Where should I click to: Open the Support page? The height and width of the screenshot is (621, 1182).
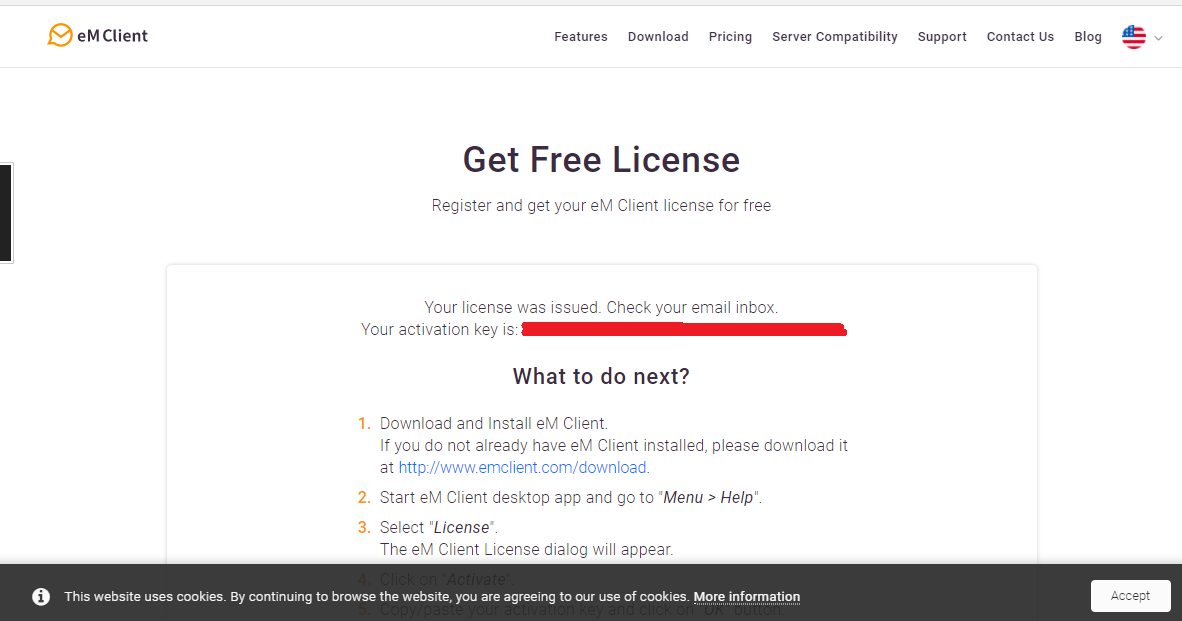click(x=942, y=36)
